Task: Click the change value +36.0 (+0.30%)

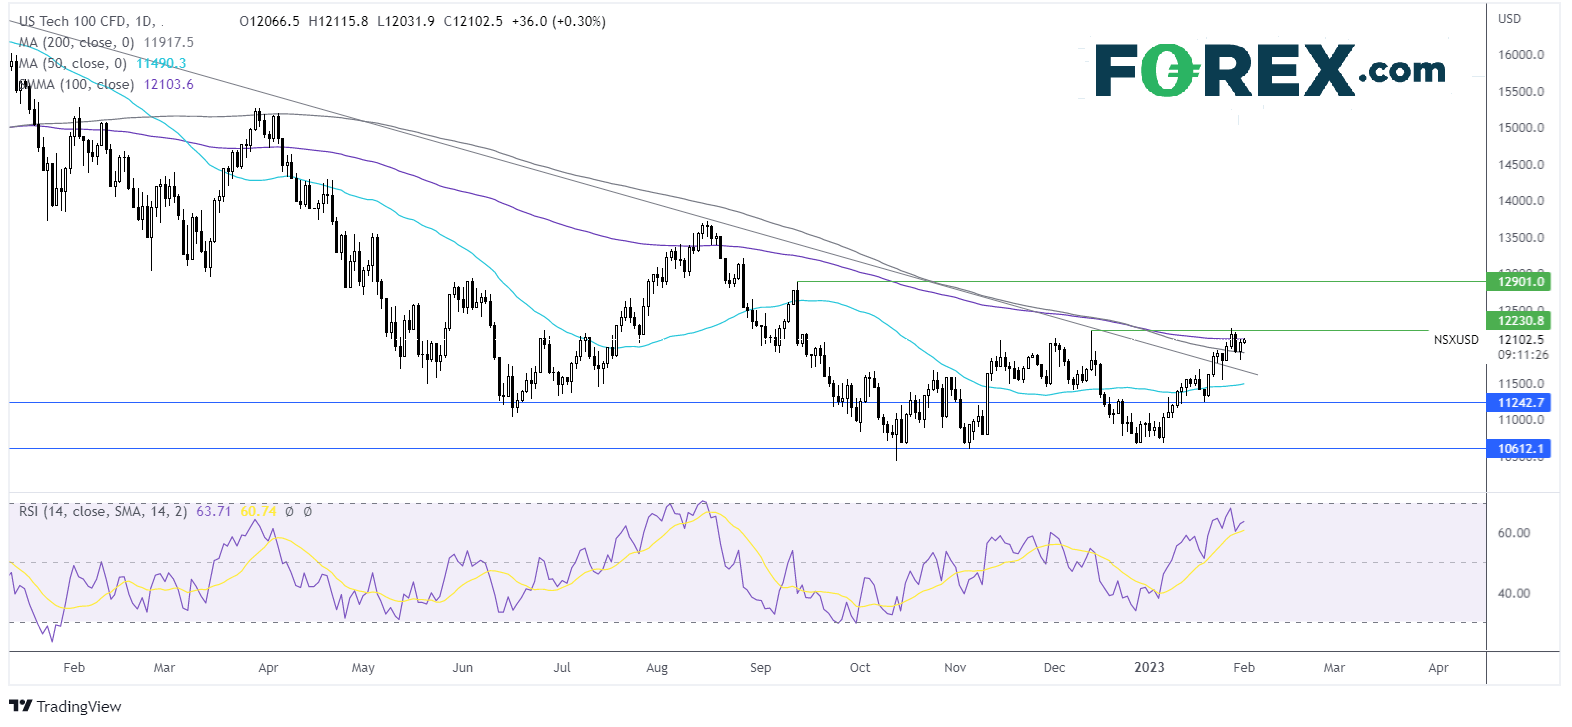Action: point(558,21)
